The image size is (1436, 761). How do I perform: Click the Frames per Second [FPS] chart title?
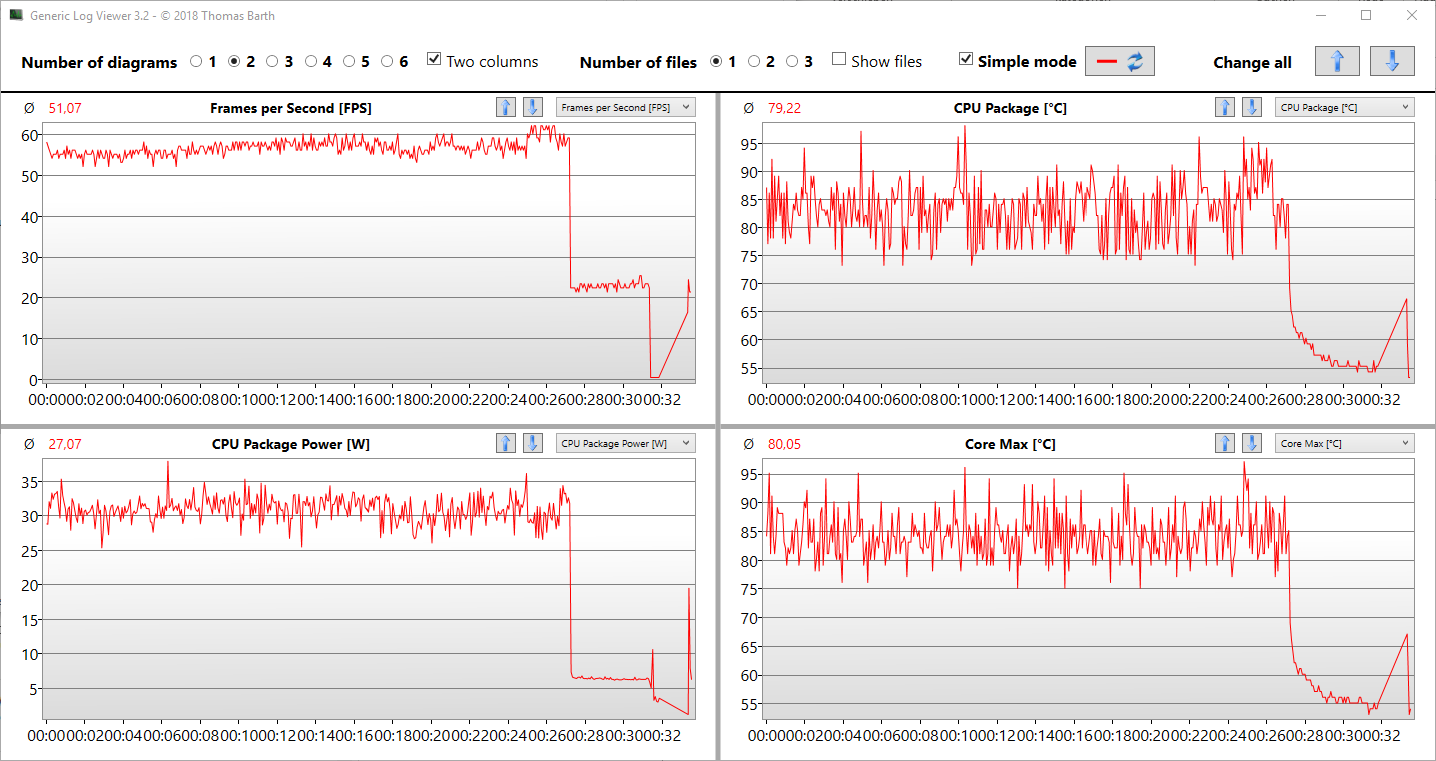tap(291, 108)
